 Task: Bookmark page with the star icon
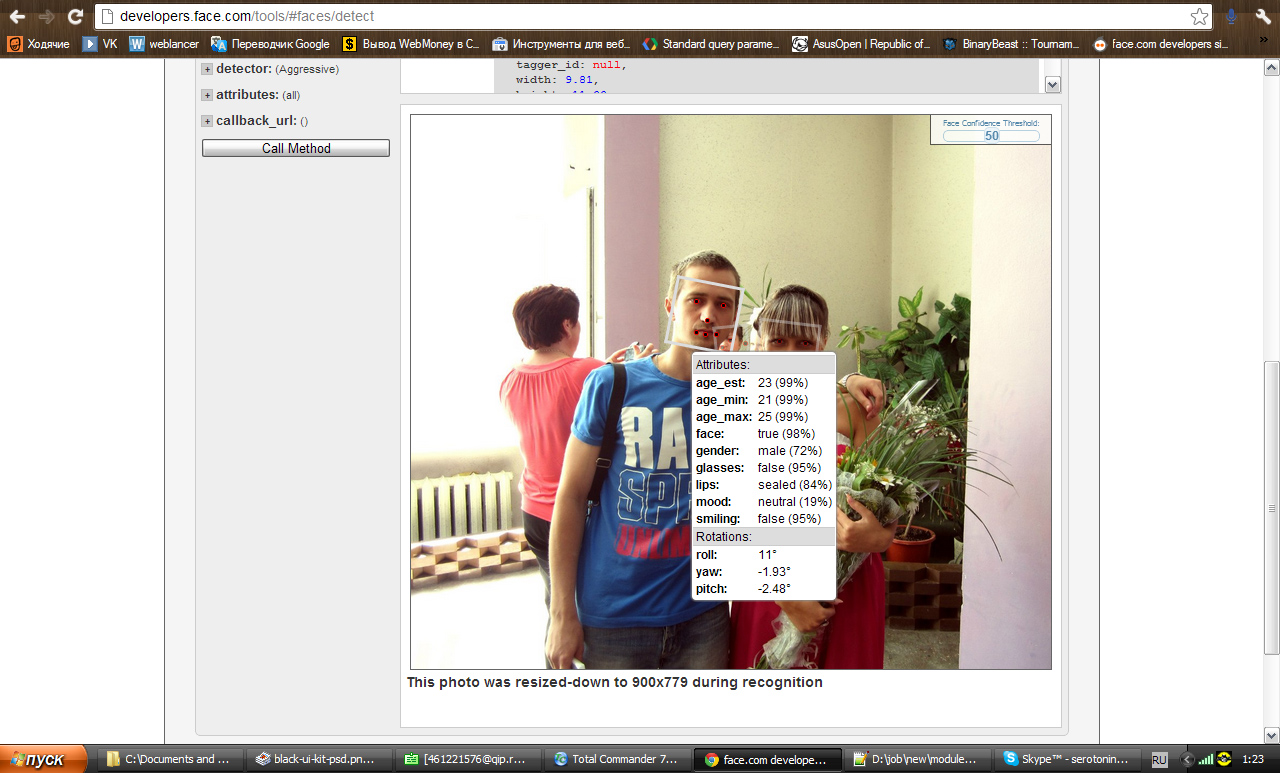pos(1199,16)
